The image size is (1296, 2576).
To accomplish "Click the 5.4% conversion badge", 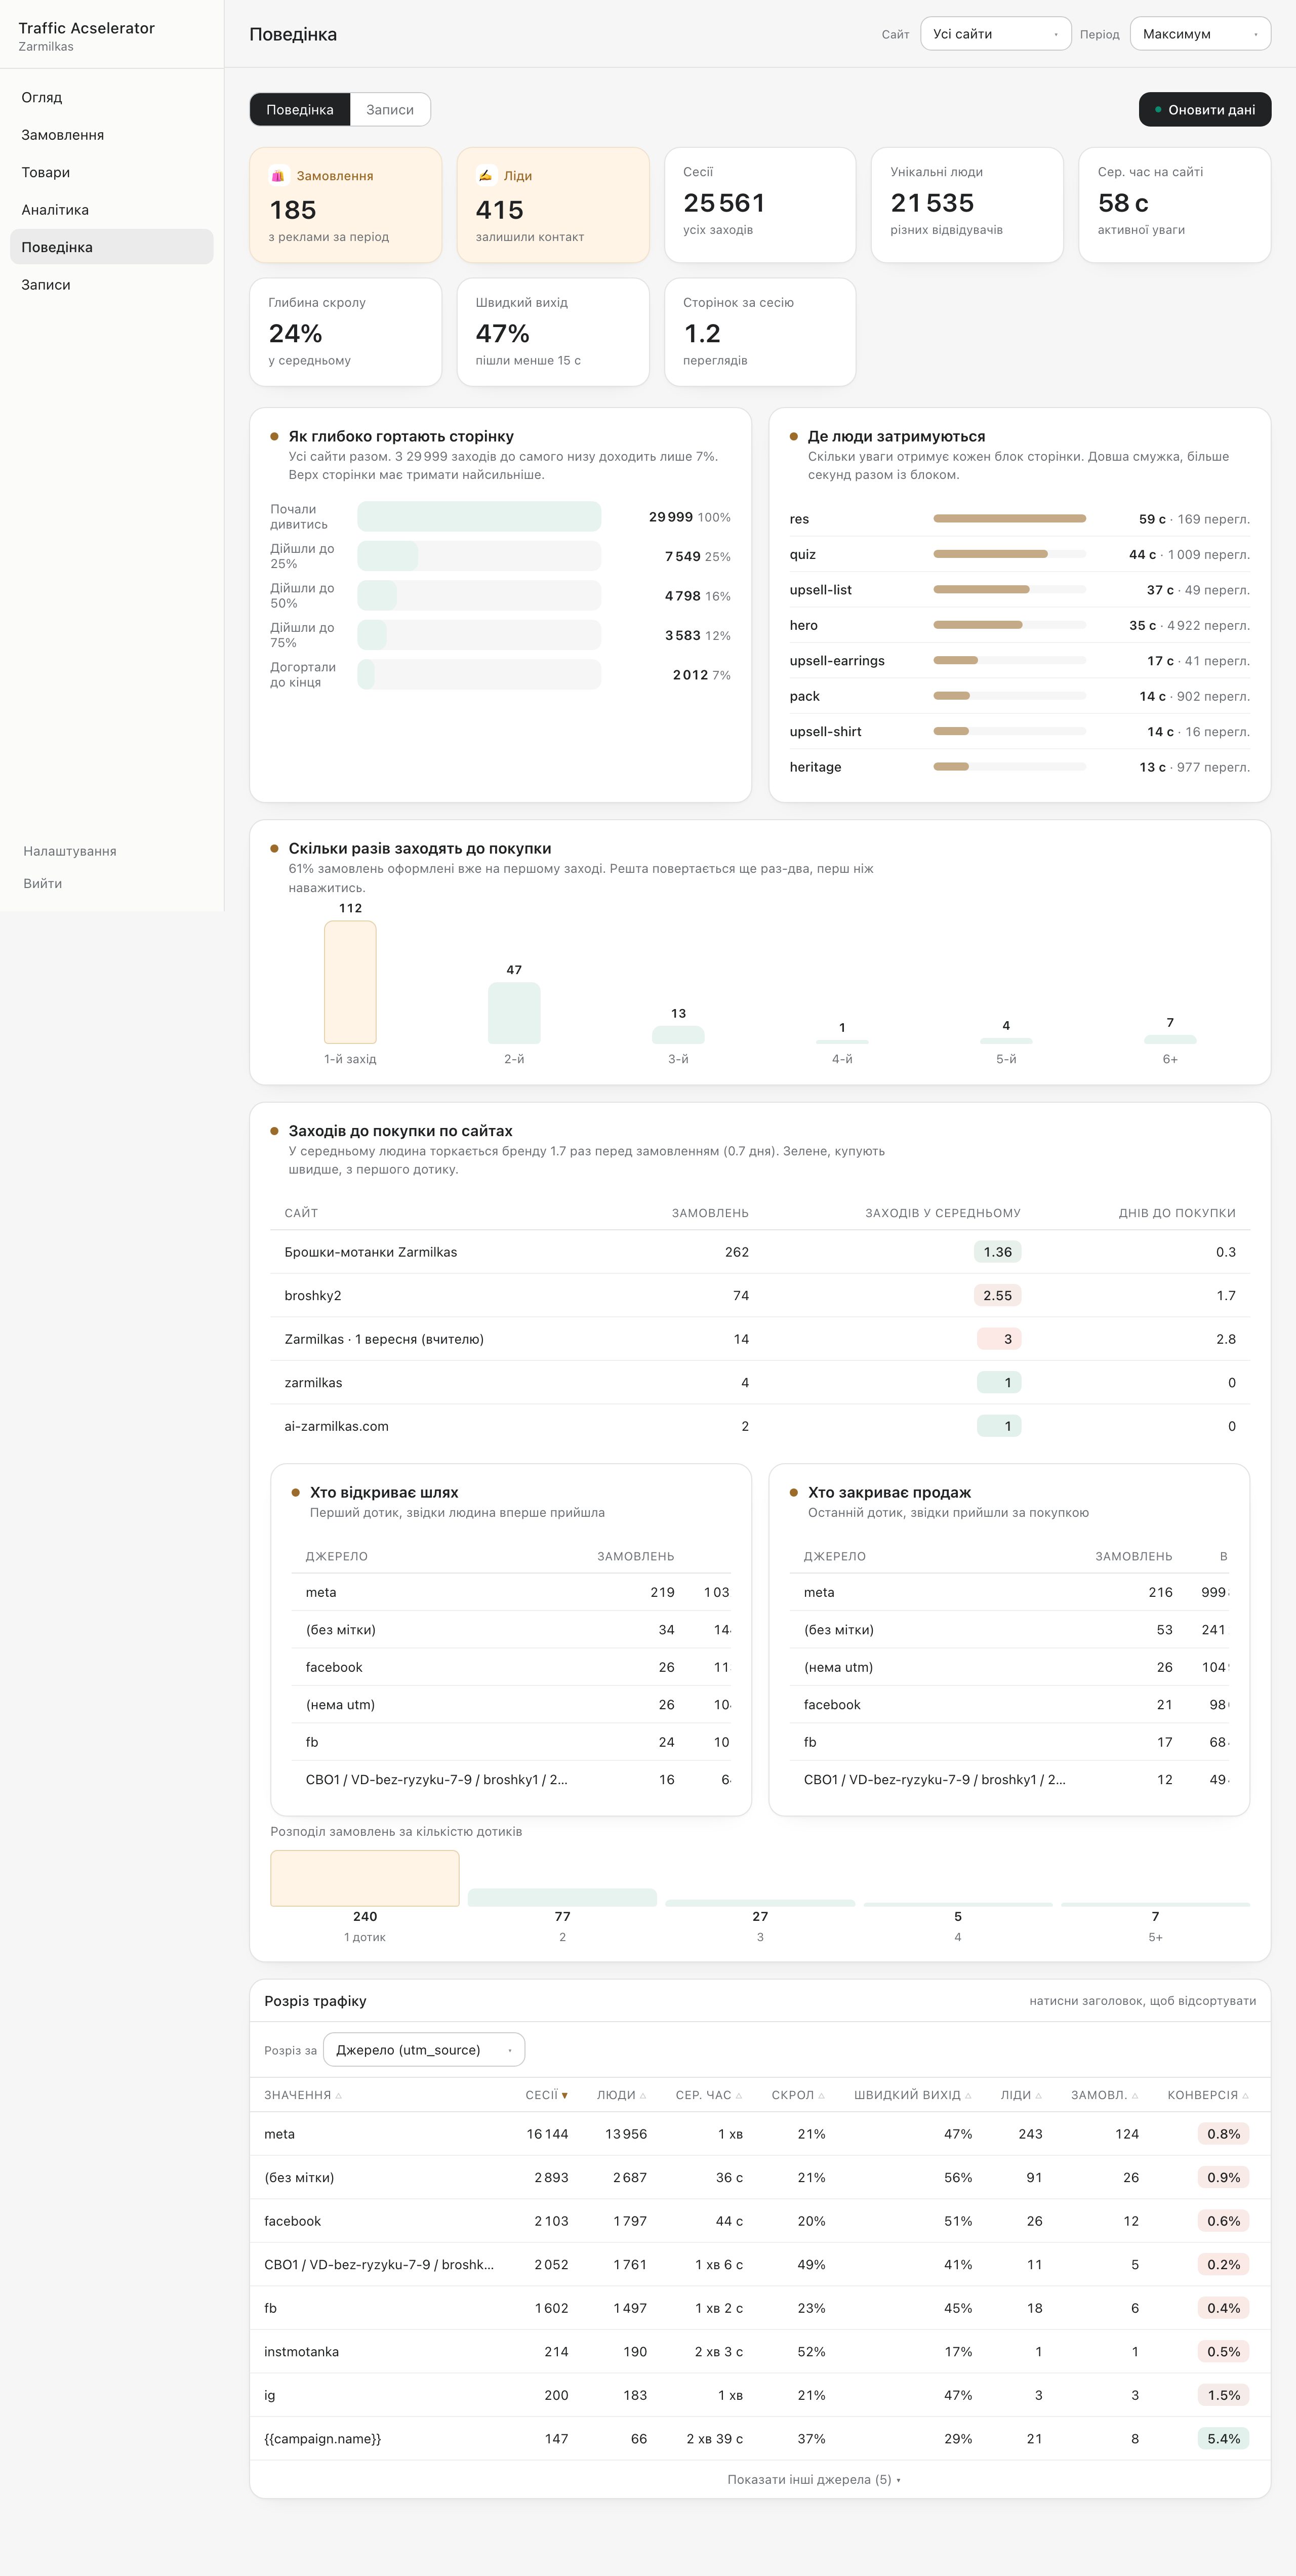I will pos(1223,2439).
